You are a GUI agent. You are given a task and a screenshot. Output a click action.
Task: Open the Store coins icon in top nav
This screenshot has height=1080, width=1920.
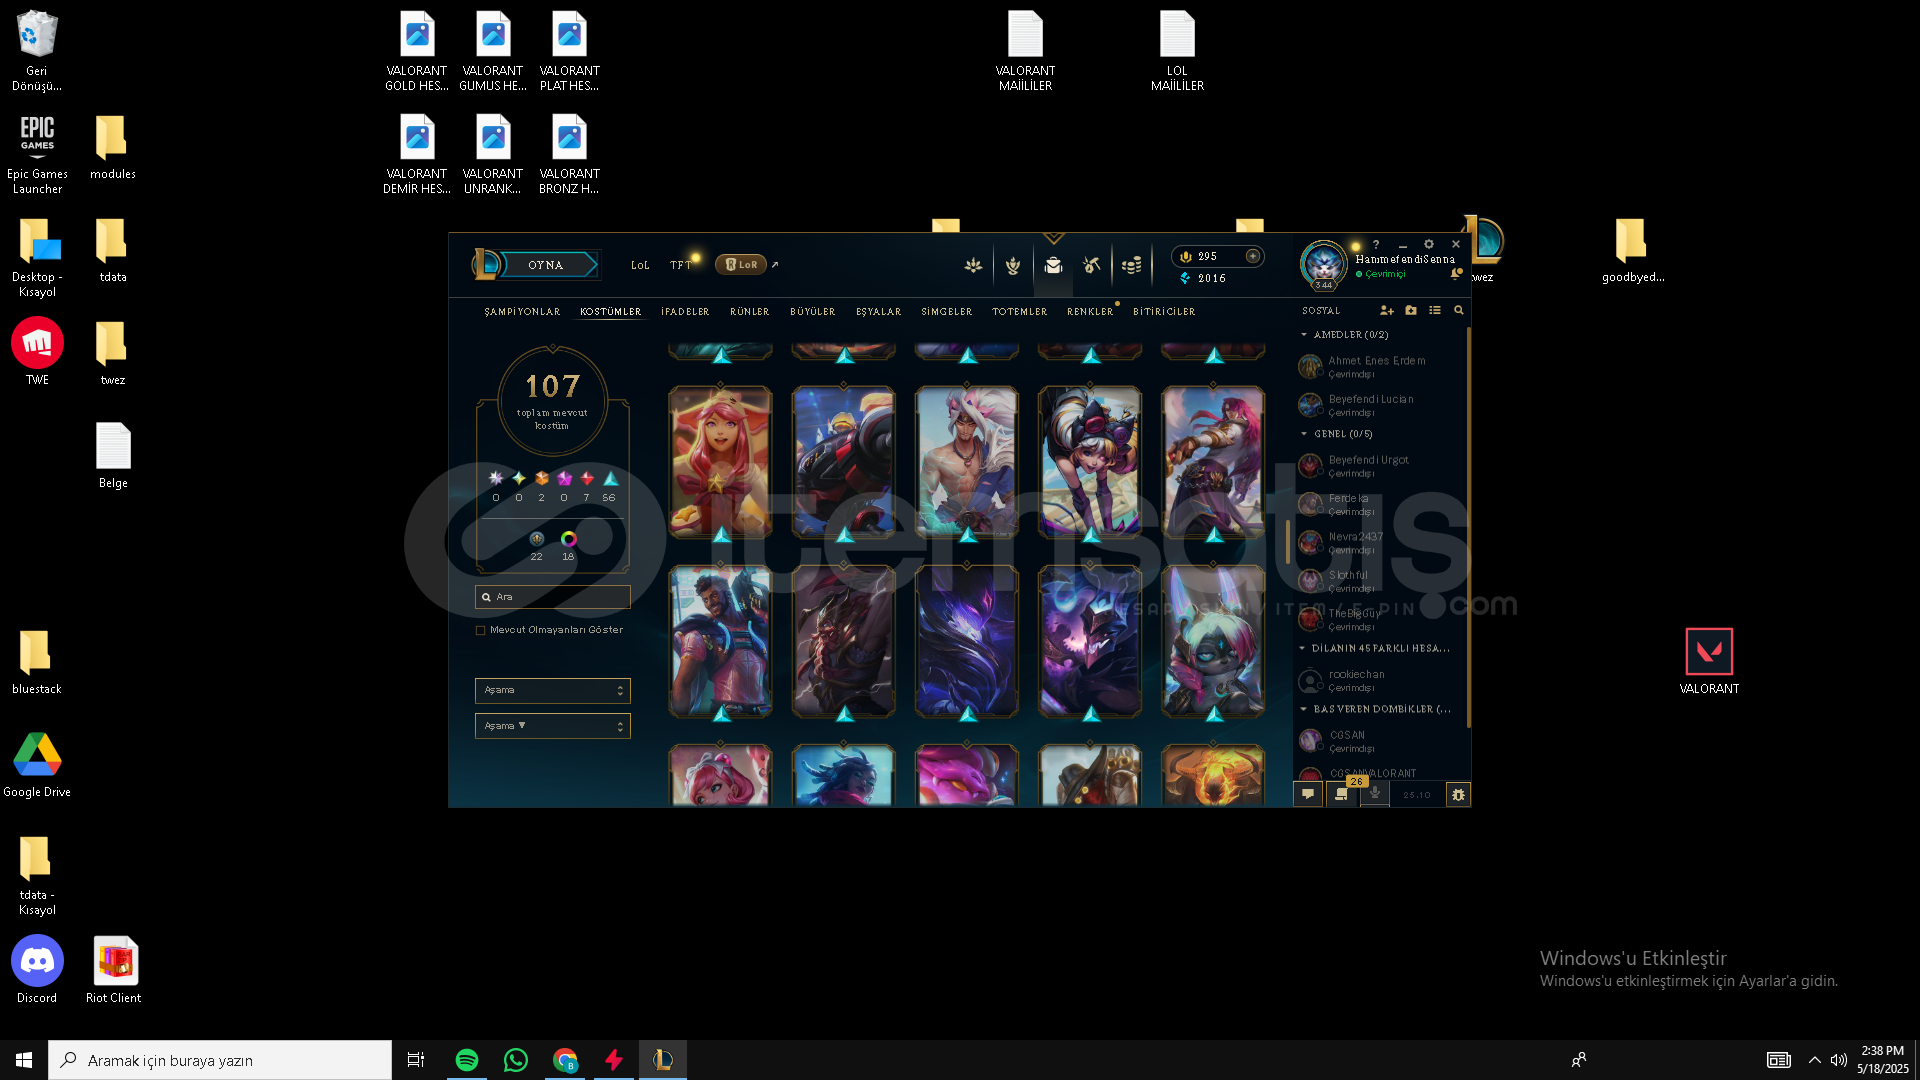1131,265
